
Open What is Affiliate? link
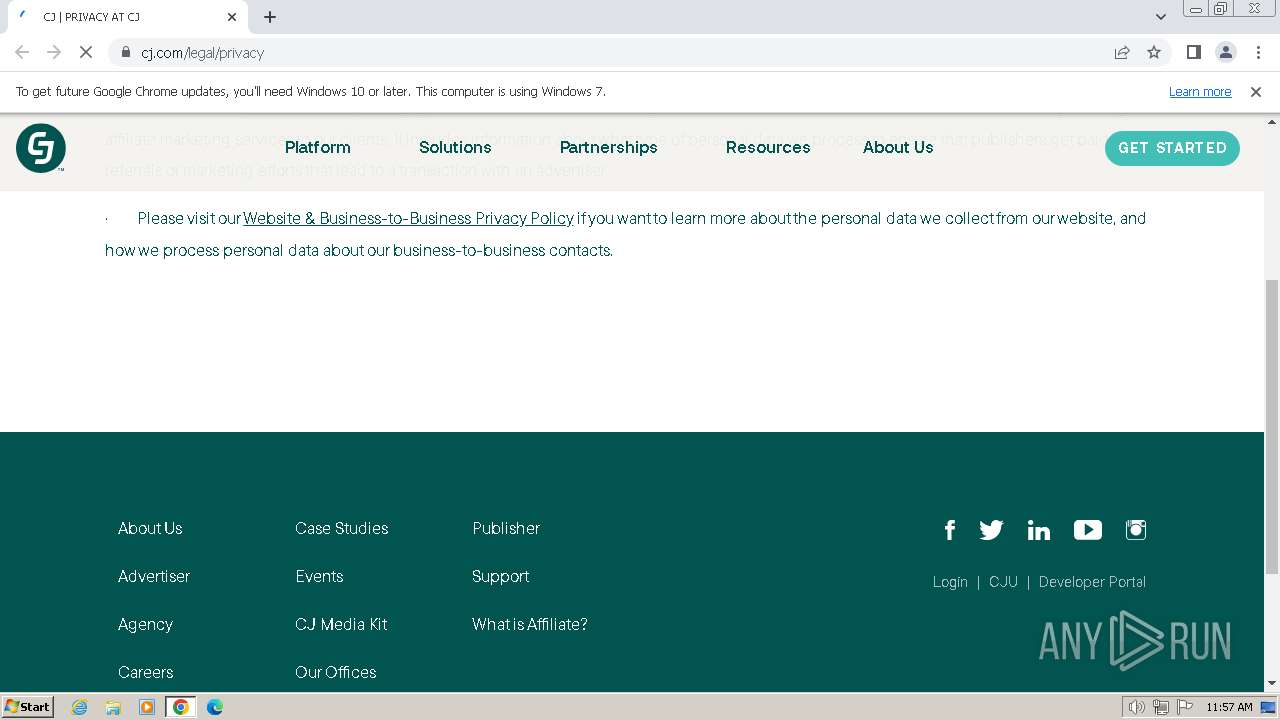[x=530, y=624]
